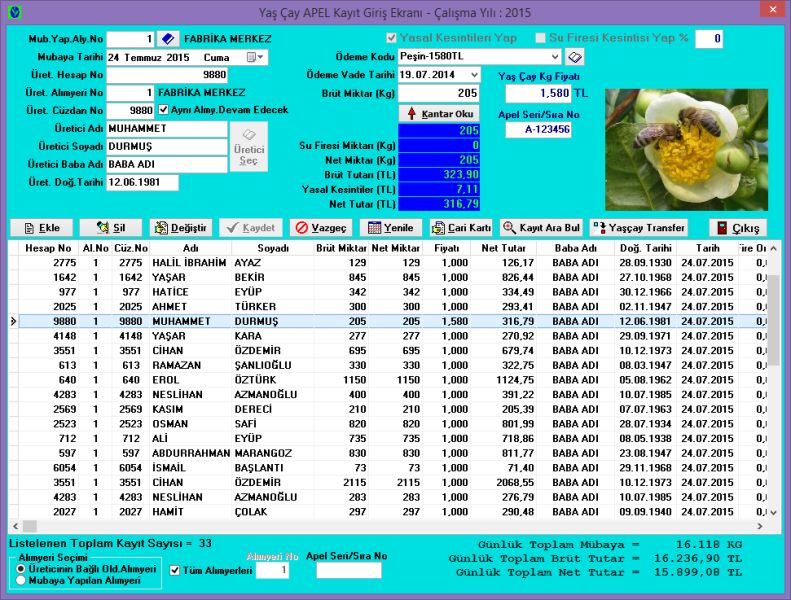This screenshot has width=791, height=600.
Task: Uncheck the Tüm Alımyerleri checkbox
Action: coord(176,571)
